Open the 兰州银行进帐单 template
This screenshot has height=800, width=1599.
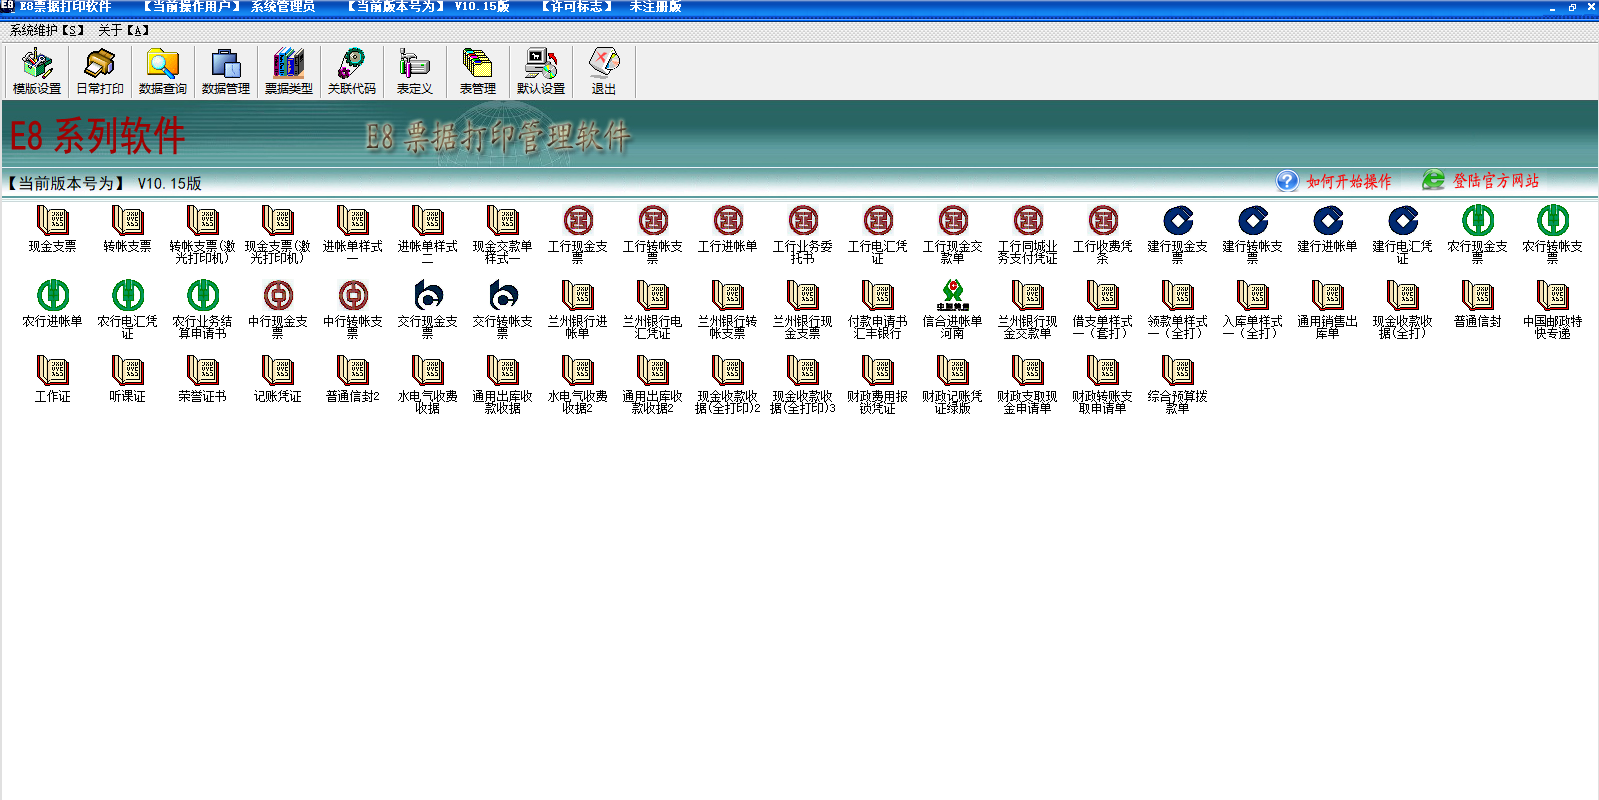[x=578, y=309]
